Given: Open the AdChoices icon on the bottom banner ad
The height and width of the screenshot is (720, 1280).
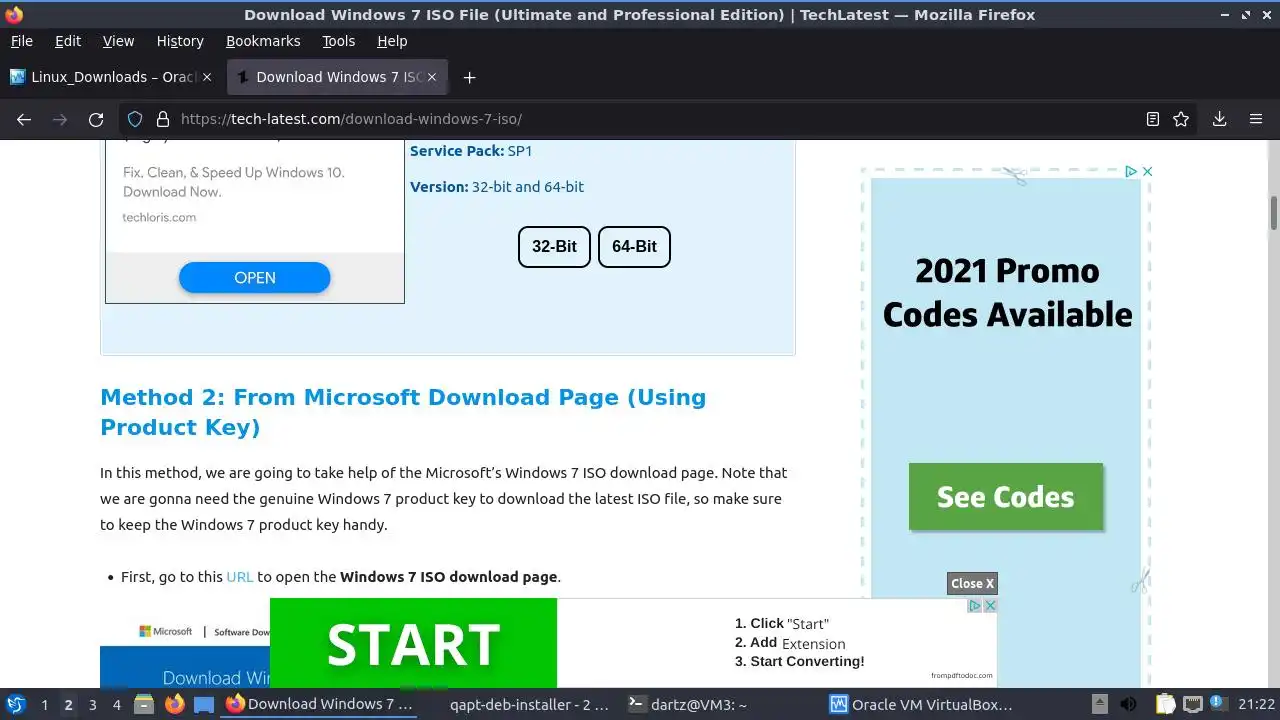Looking at the screenshot, I should 974,606.
